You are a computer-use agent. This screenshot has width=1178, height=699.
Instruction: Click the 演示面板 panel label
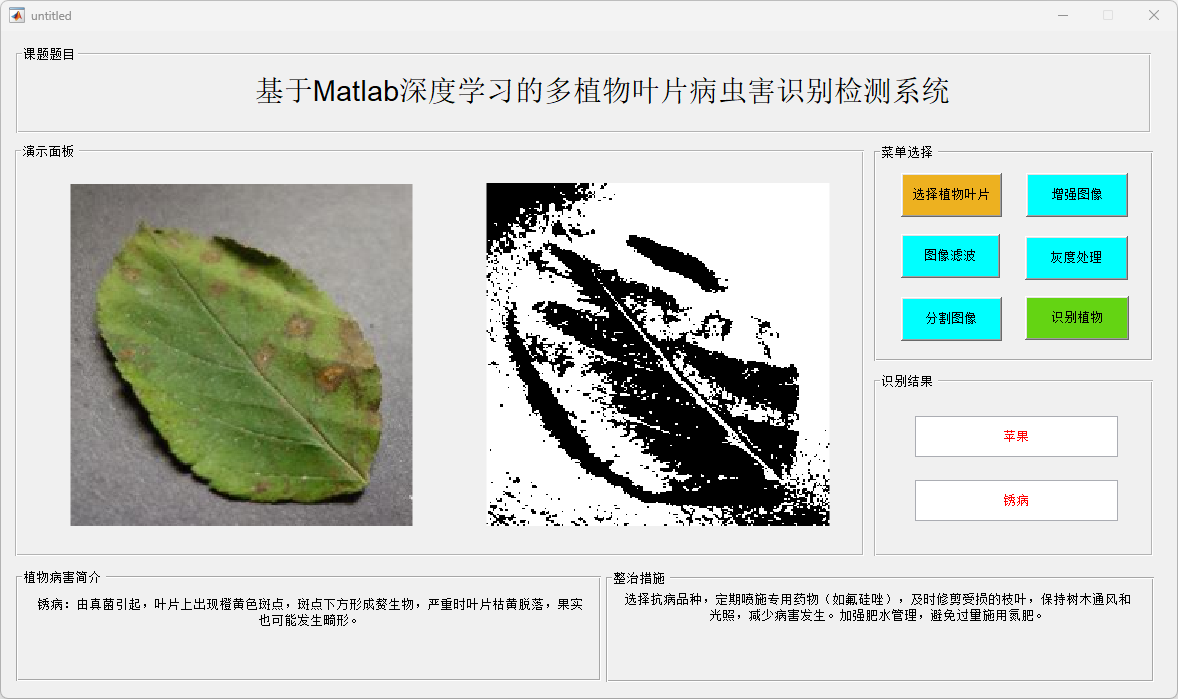click(x=49, y=151)
